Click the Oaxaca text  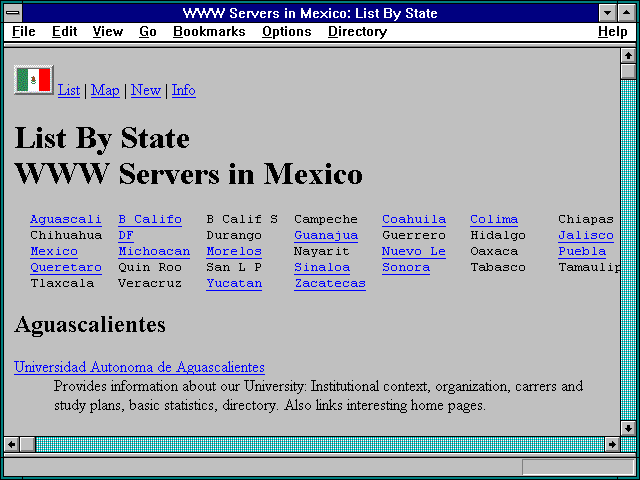(x=494, y=251)
